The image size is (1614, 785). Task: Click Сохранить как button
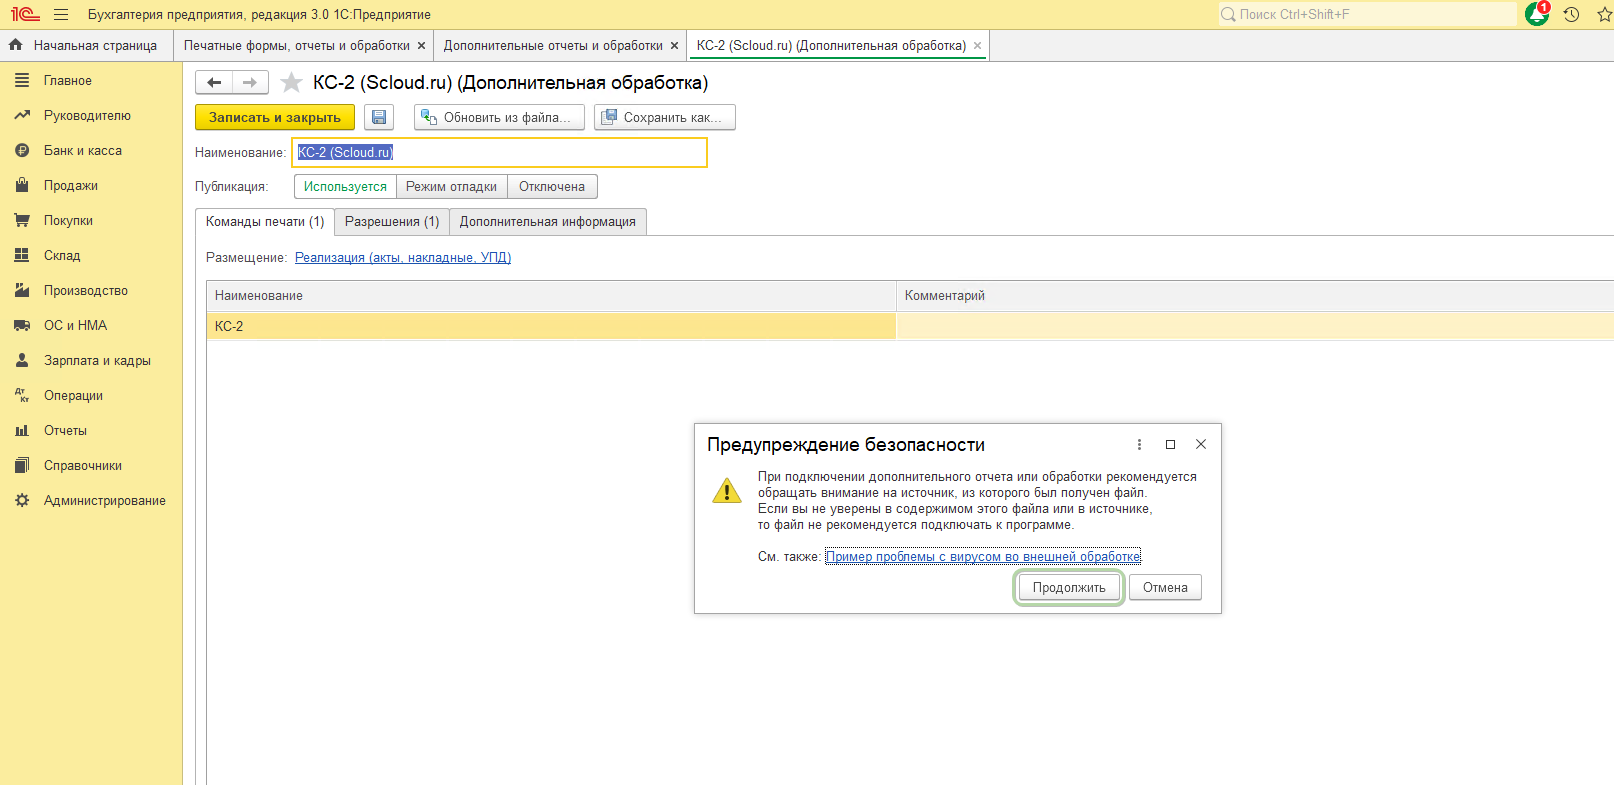coord(665,117)
